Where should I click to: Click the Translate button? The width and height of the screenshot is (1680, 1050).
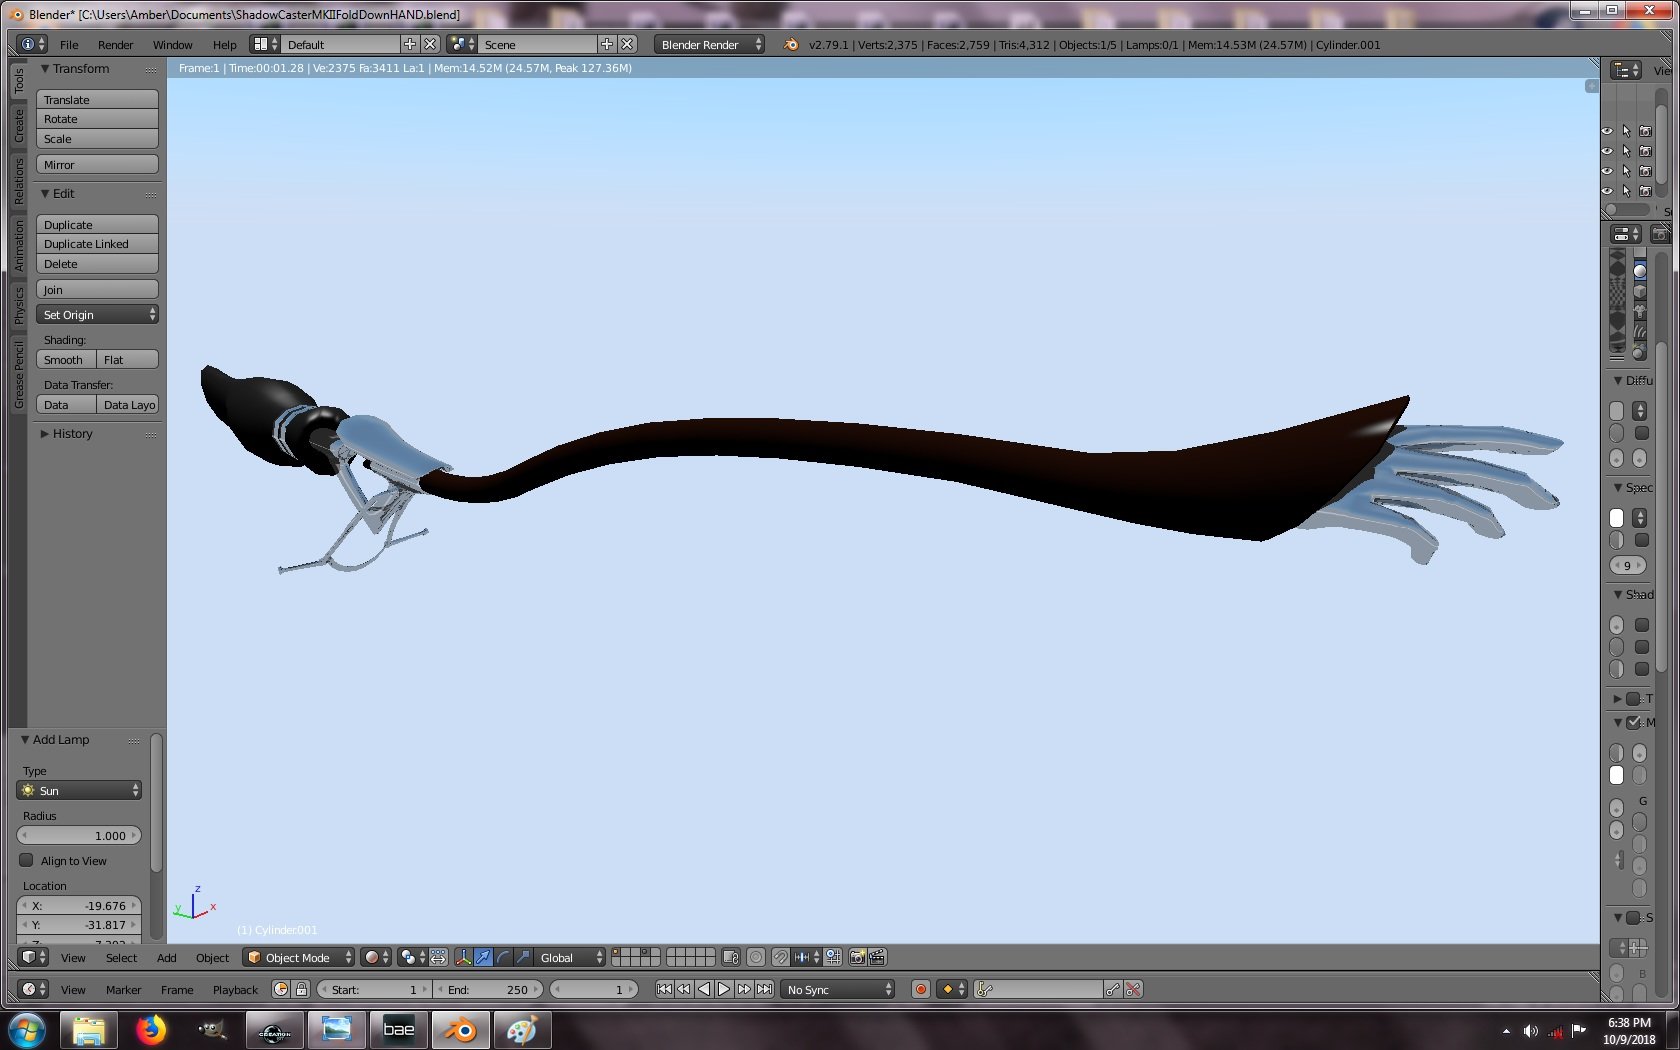97,99
